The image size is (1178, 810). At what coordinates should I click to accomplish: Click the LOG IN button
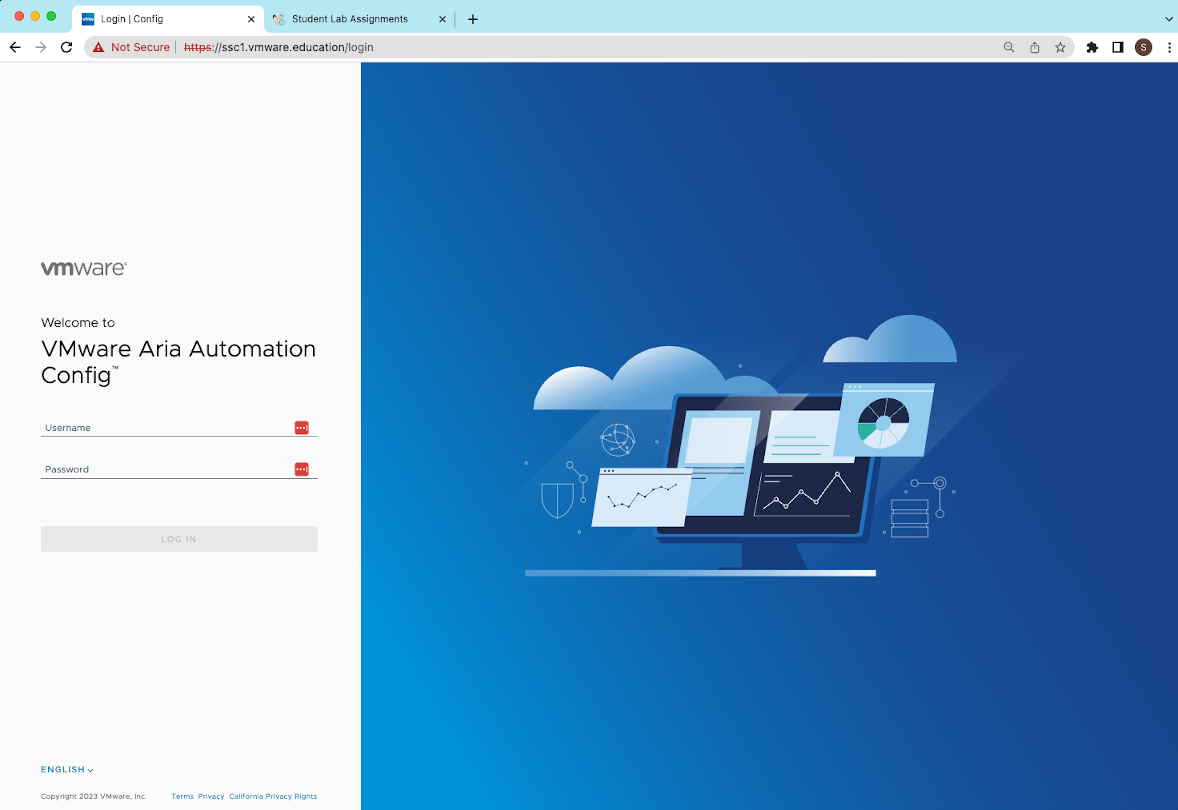(x=179, y=539)
